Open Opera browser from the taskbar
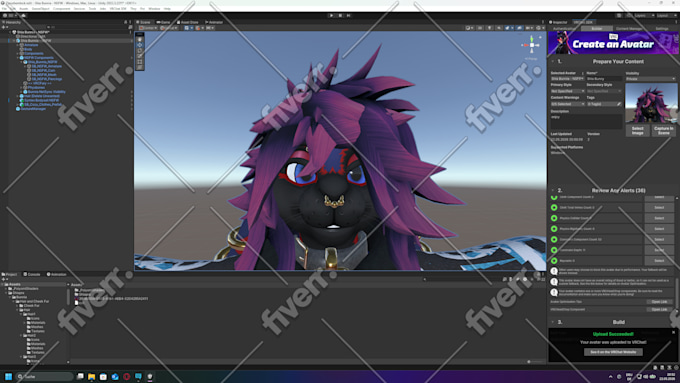 click(127, 376)
